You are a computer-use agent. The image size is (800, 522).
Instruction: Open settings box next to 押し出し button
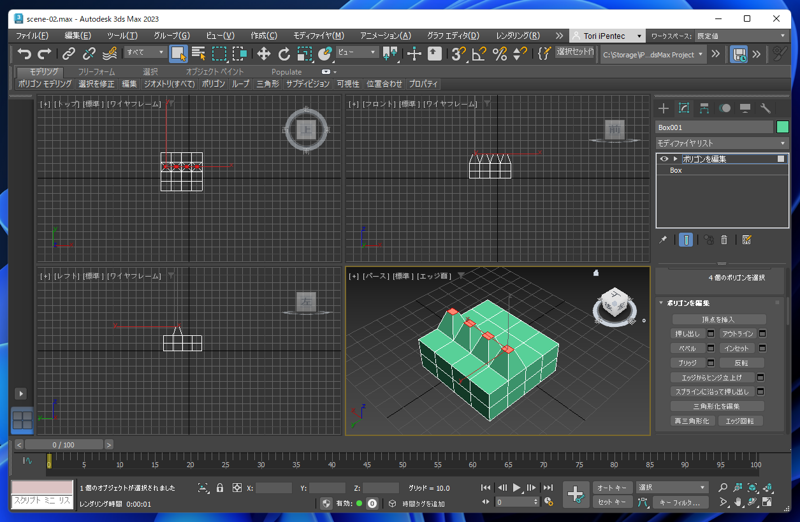tap(711, 334)
